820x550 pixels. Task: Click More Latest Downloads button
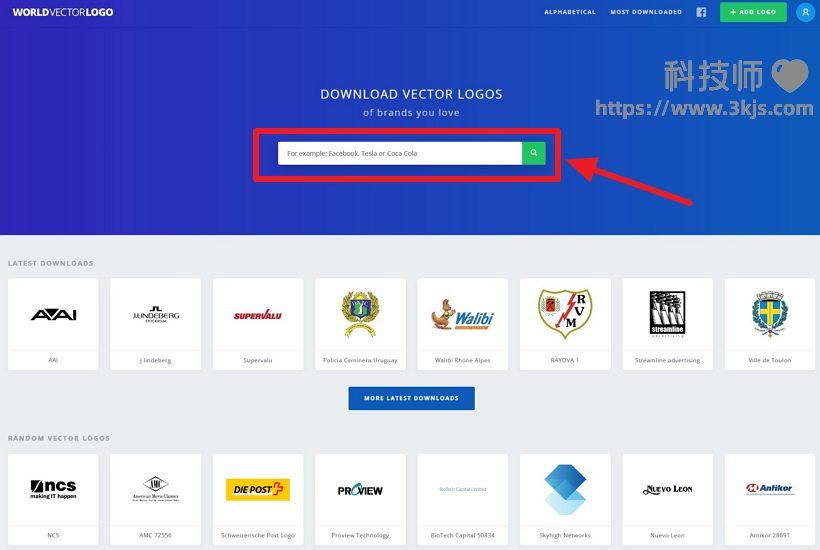click(x=412, y=398)
